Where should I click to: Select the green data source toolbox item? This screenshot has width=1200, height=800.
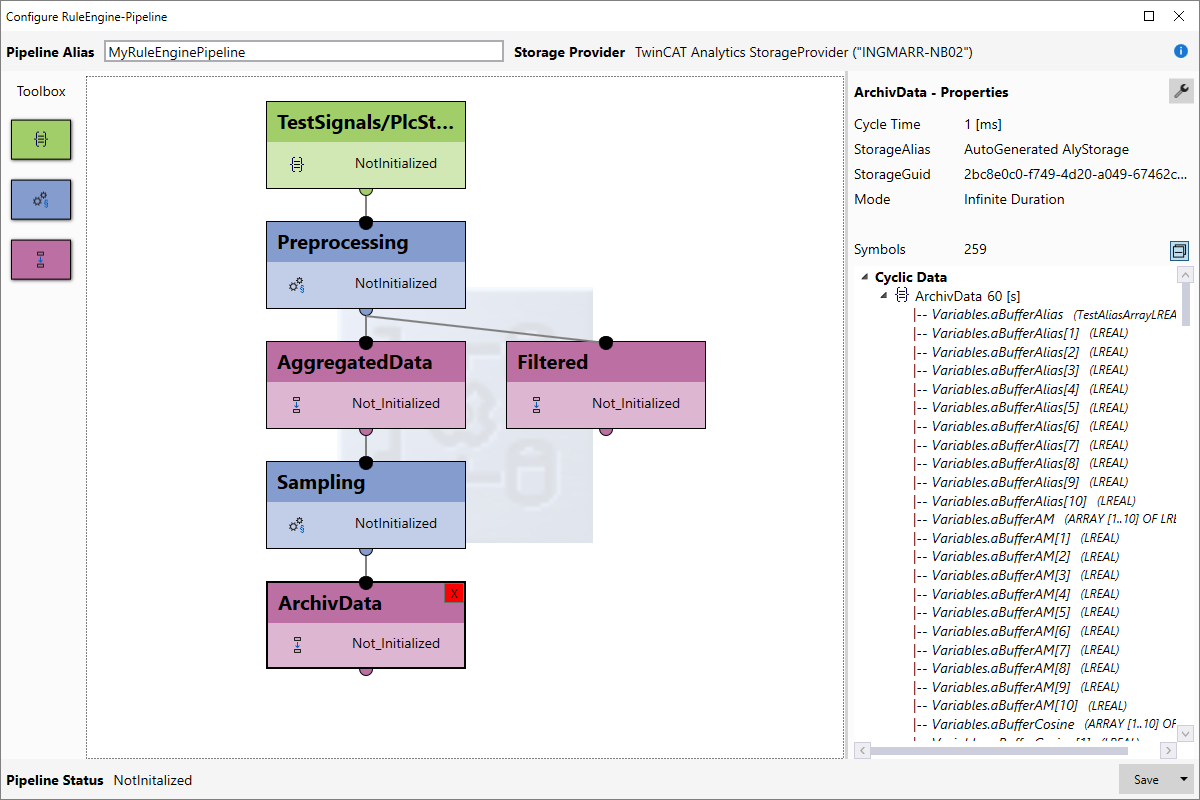[x=41, y=140]
